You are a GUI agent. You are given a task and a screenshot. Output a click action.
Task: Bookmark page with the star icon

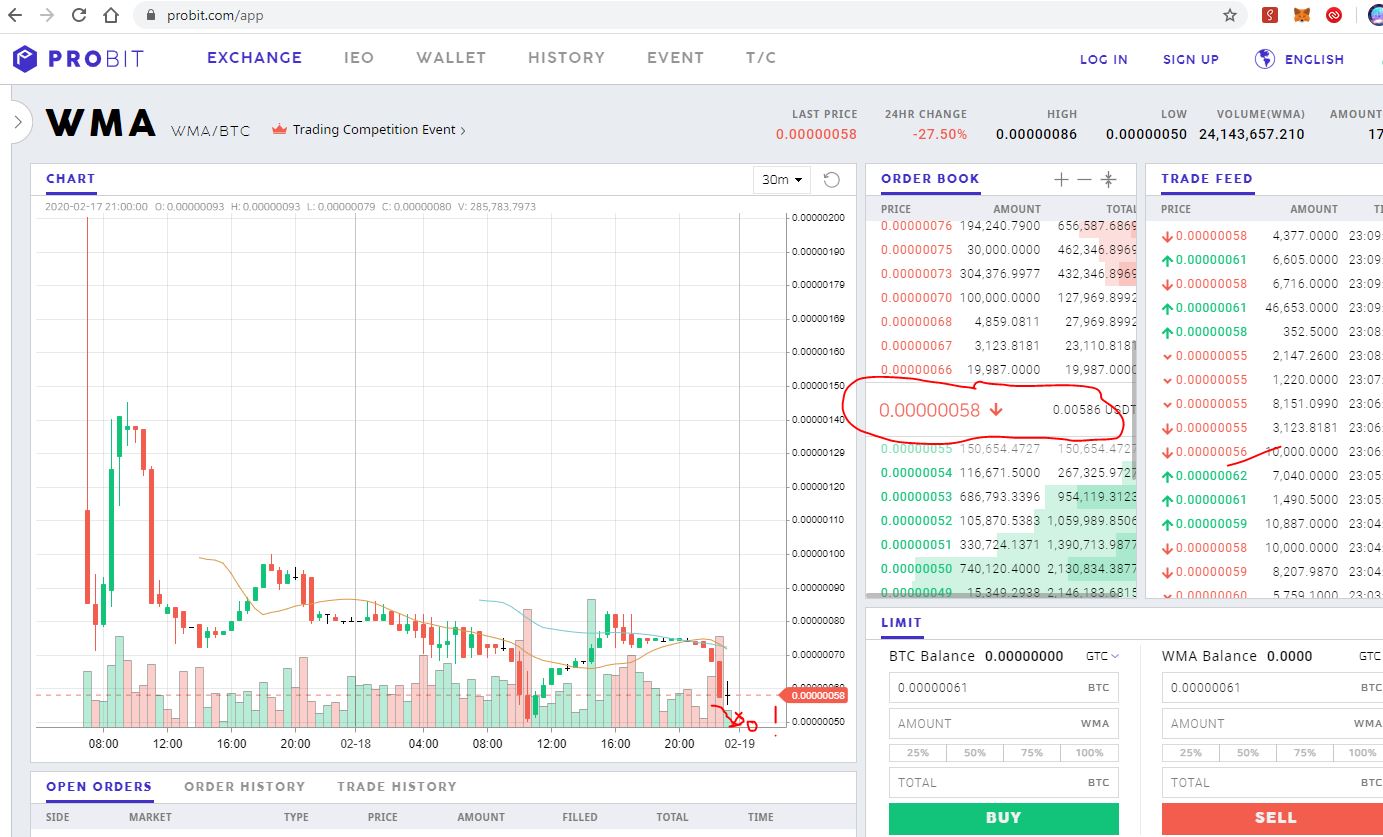click(x=1230, y=16)
